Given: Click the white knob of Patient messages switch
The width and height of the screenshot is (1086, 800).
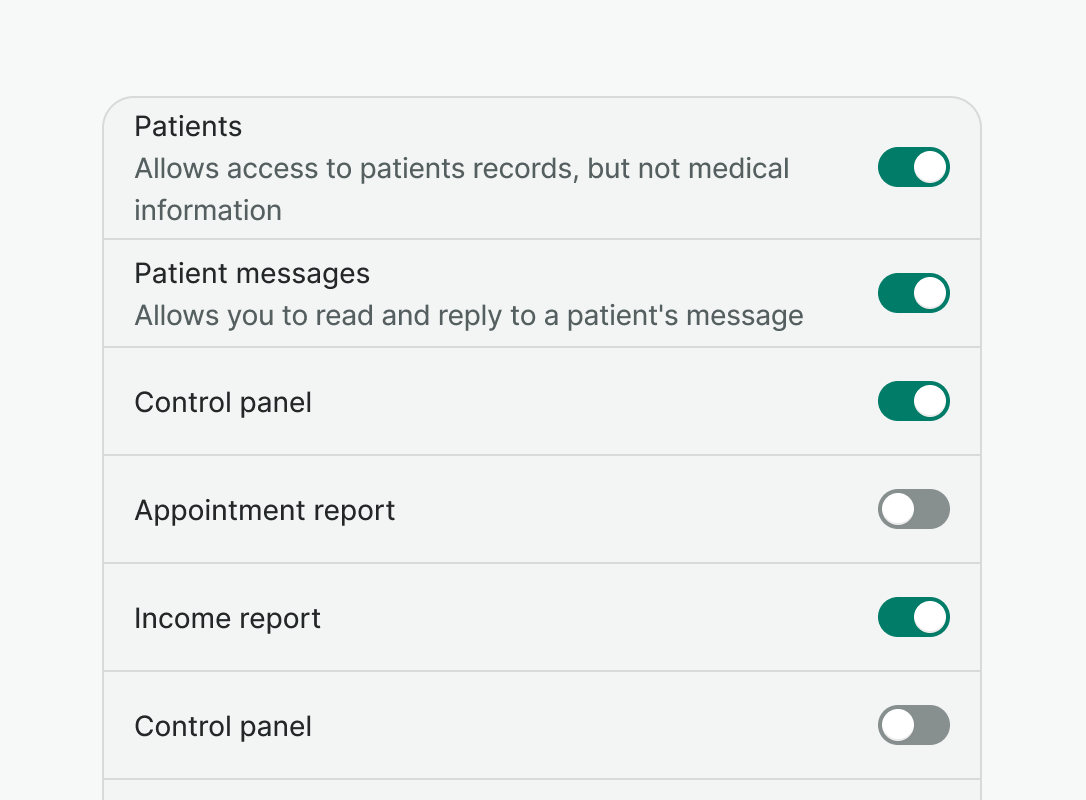Looking at the screenshot, I should click(930, 294).
